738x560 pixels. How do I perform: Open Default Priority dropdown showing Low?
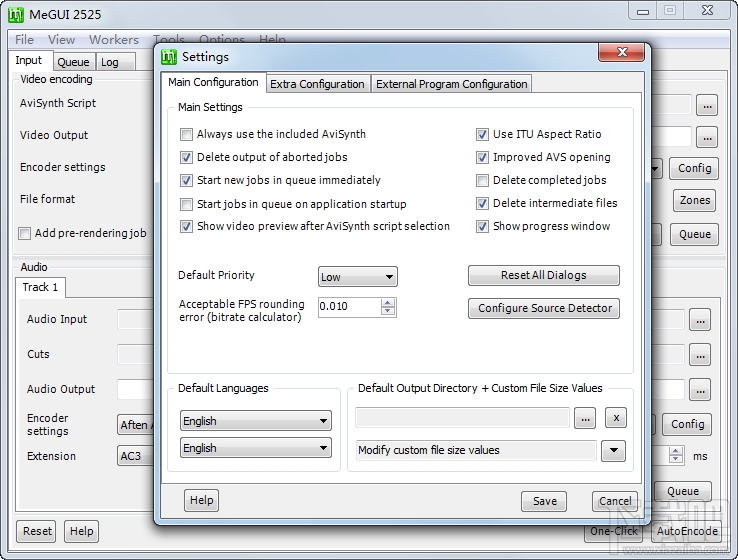pos(358,277)
